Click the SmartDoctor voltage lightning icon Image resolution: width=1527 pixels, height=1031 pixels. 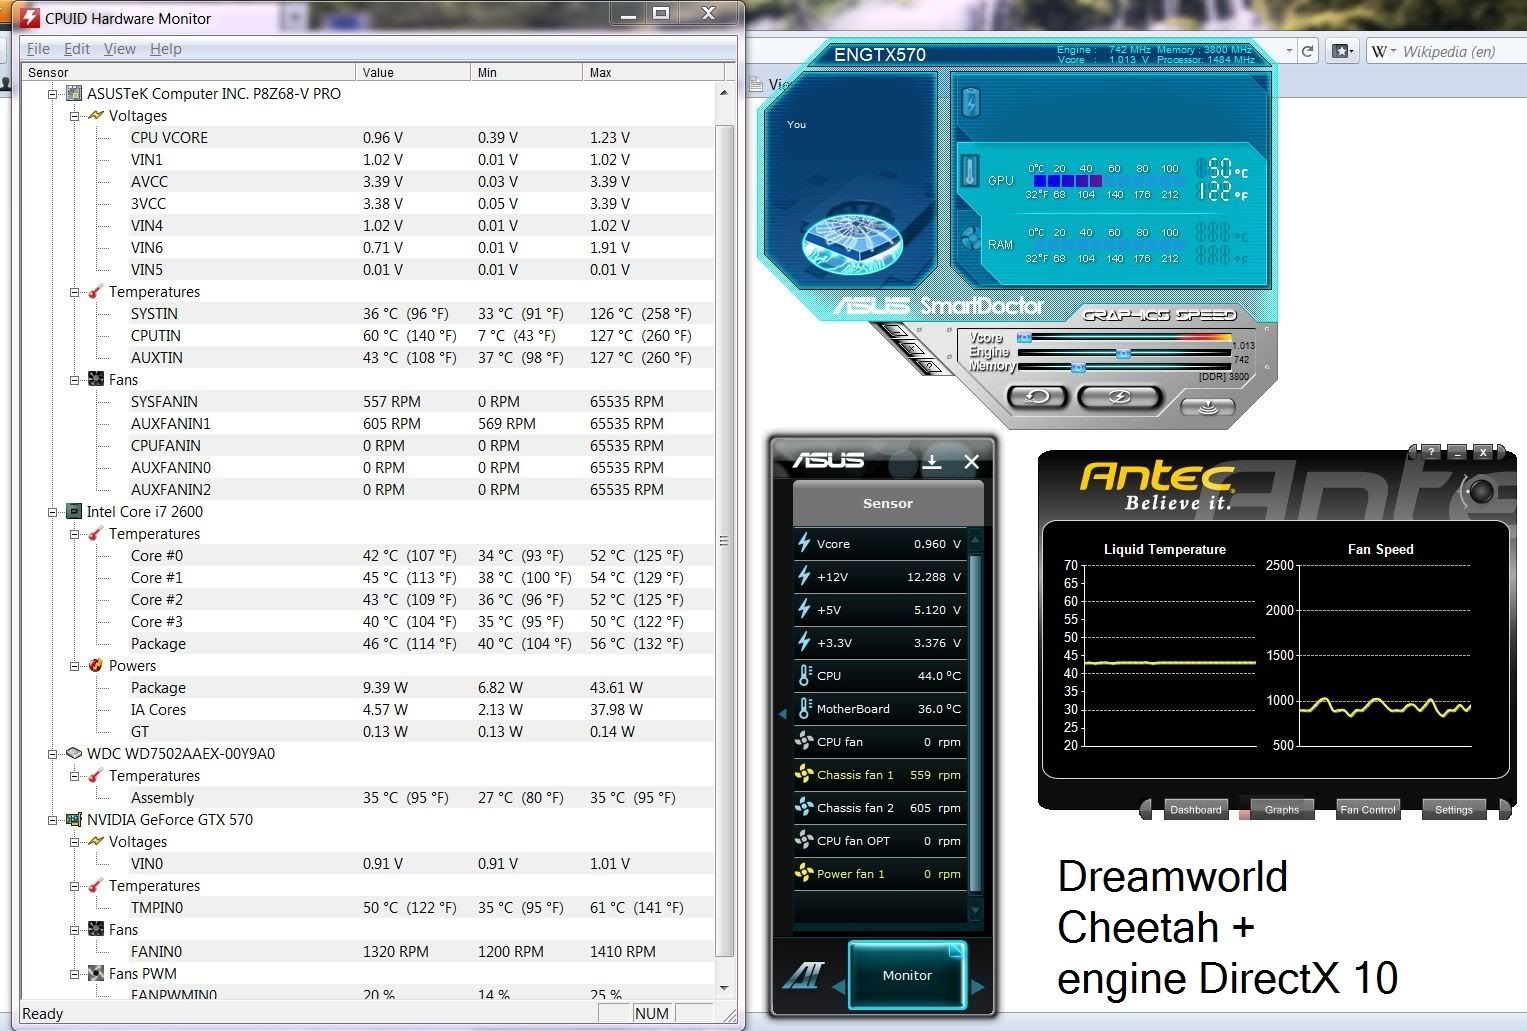(x=971, y=102)
